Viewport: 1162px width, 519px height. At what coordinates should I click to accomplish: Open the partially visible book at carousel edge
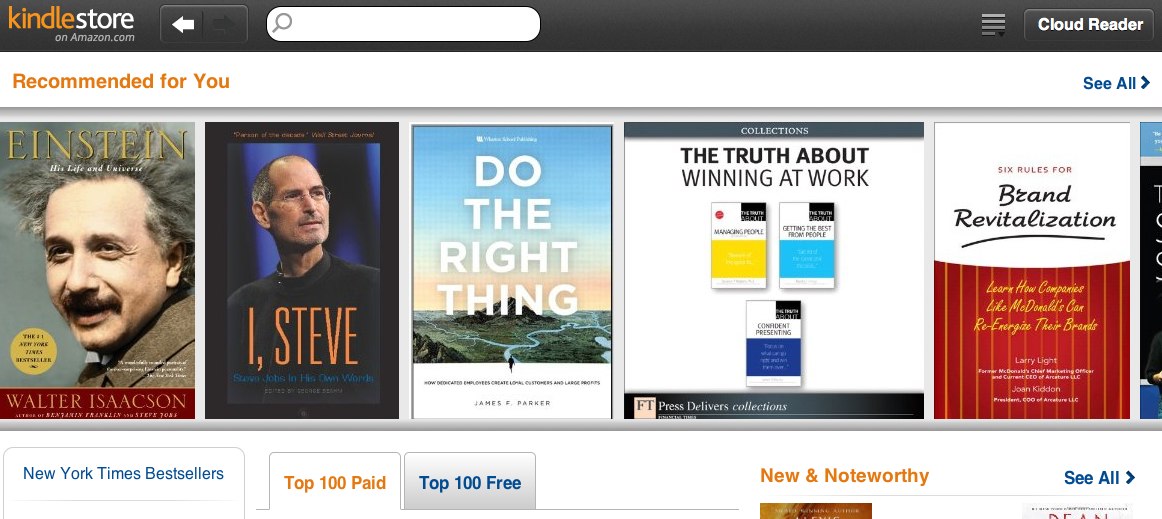click(x=1151, y=271)
